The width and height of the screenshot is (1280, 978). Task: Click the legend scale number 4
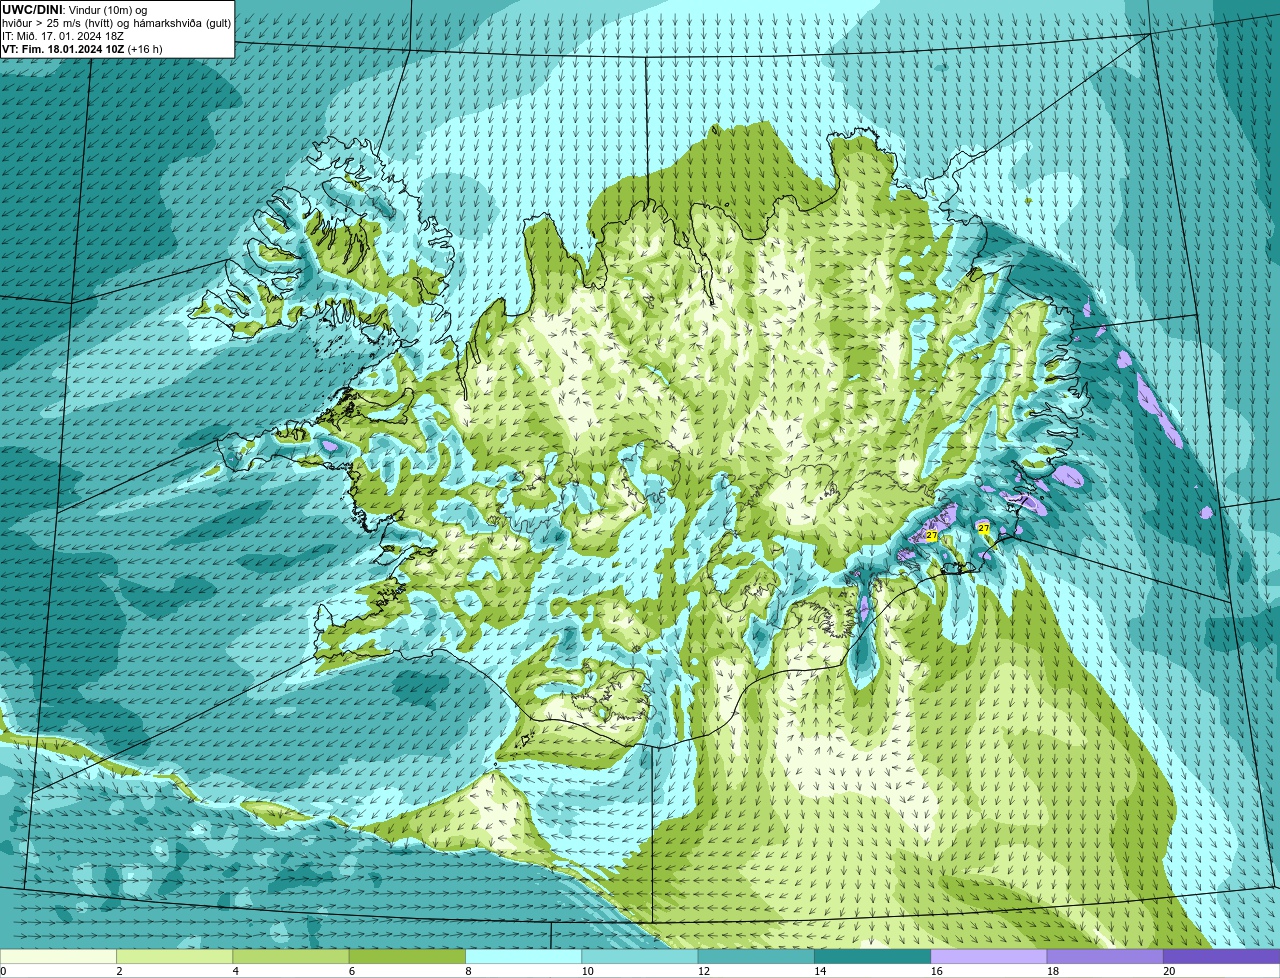235,971
